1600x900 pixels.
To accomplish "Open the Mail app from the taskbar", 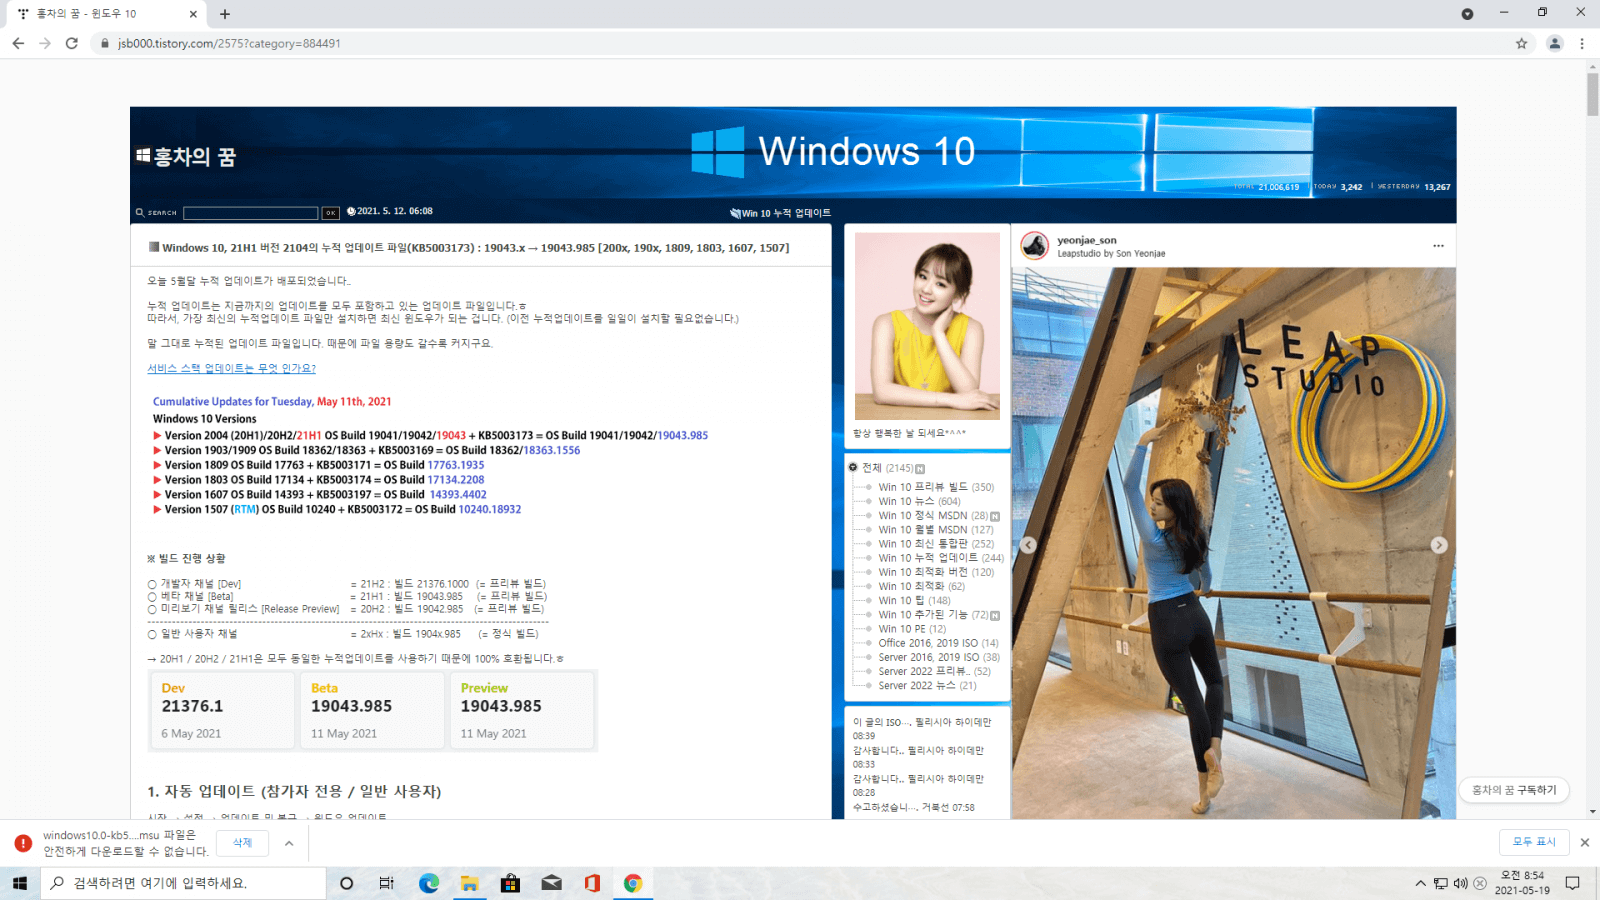I will pyautogui.click(x=551, y=883).
